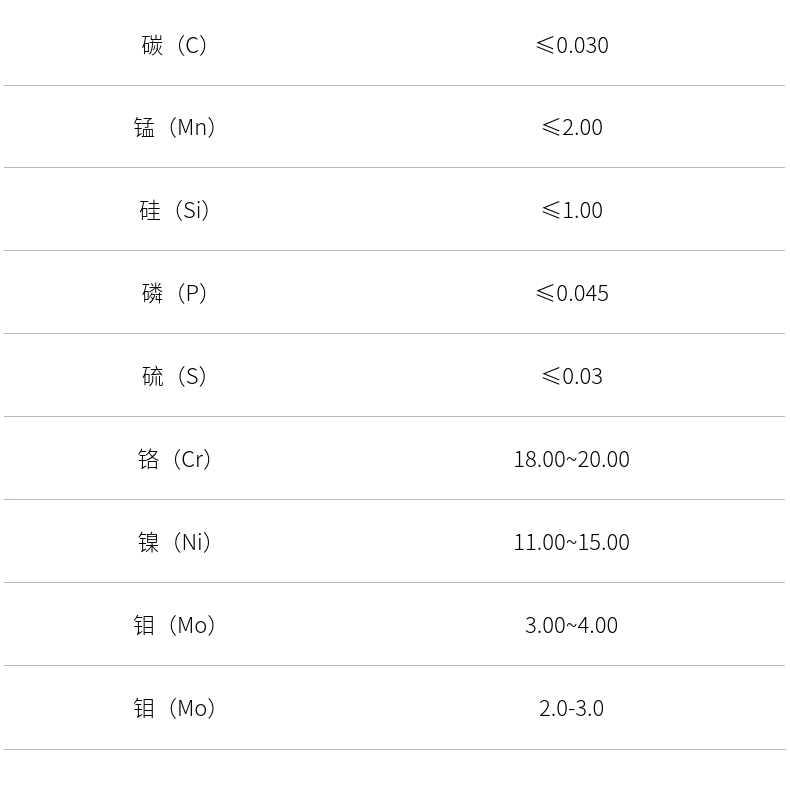Screen dimensions: 790x802
Task: Click the 锰 (Mn) element label
Action: [x=175, y=127]
